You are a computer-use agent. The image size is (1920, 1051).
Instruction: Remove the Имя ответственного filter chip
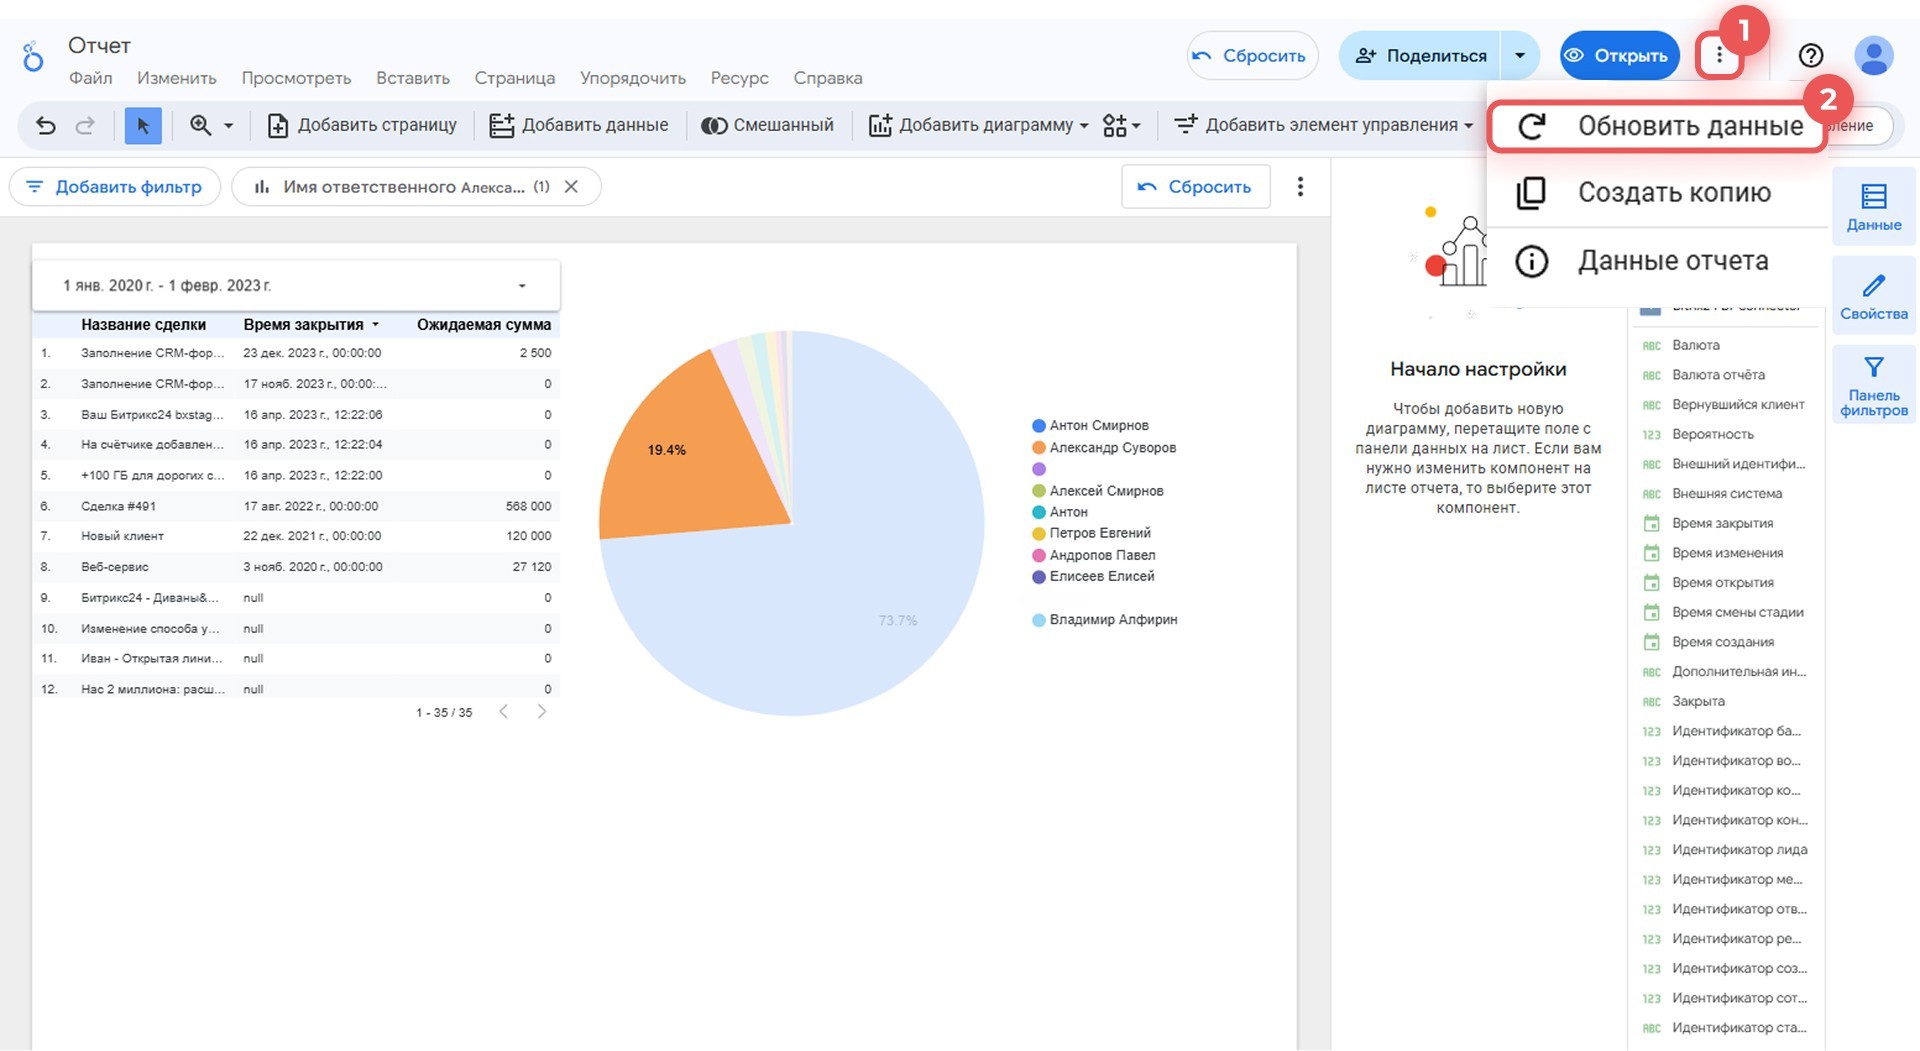(571, 187)
